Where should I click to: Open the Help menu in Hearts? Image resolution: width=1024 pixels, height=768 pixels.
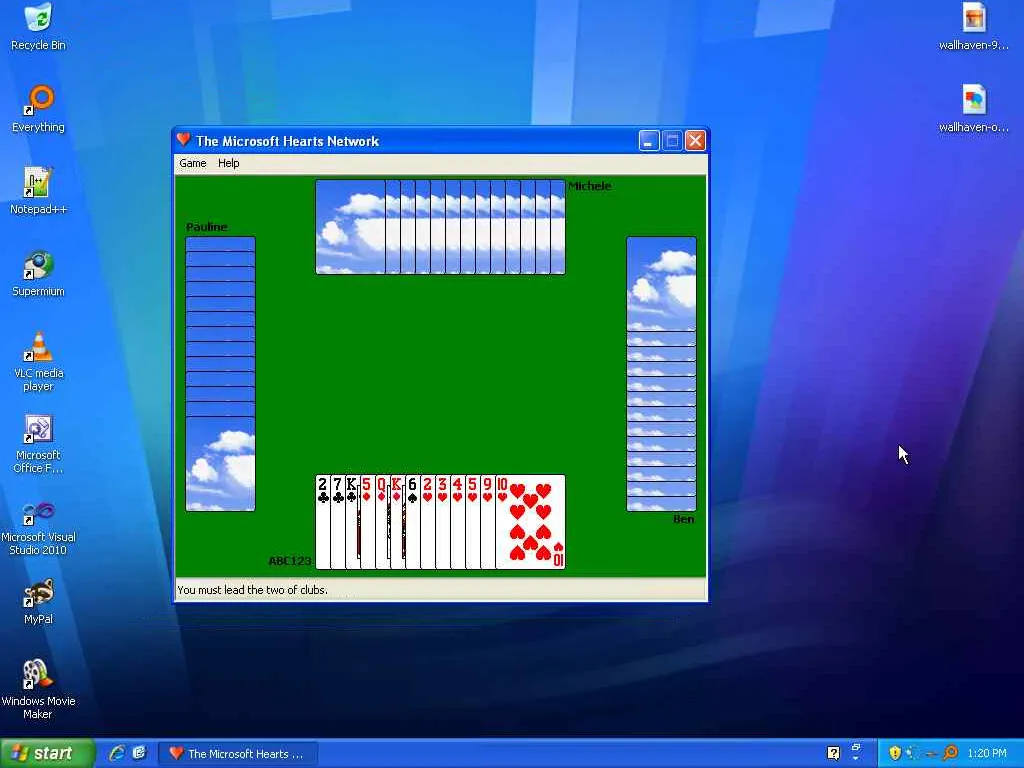tap(229, 163)
